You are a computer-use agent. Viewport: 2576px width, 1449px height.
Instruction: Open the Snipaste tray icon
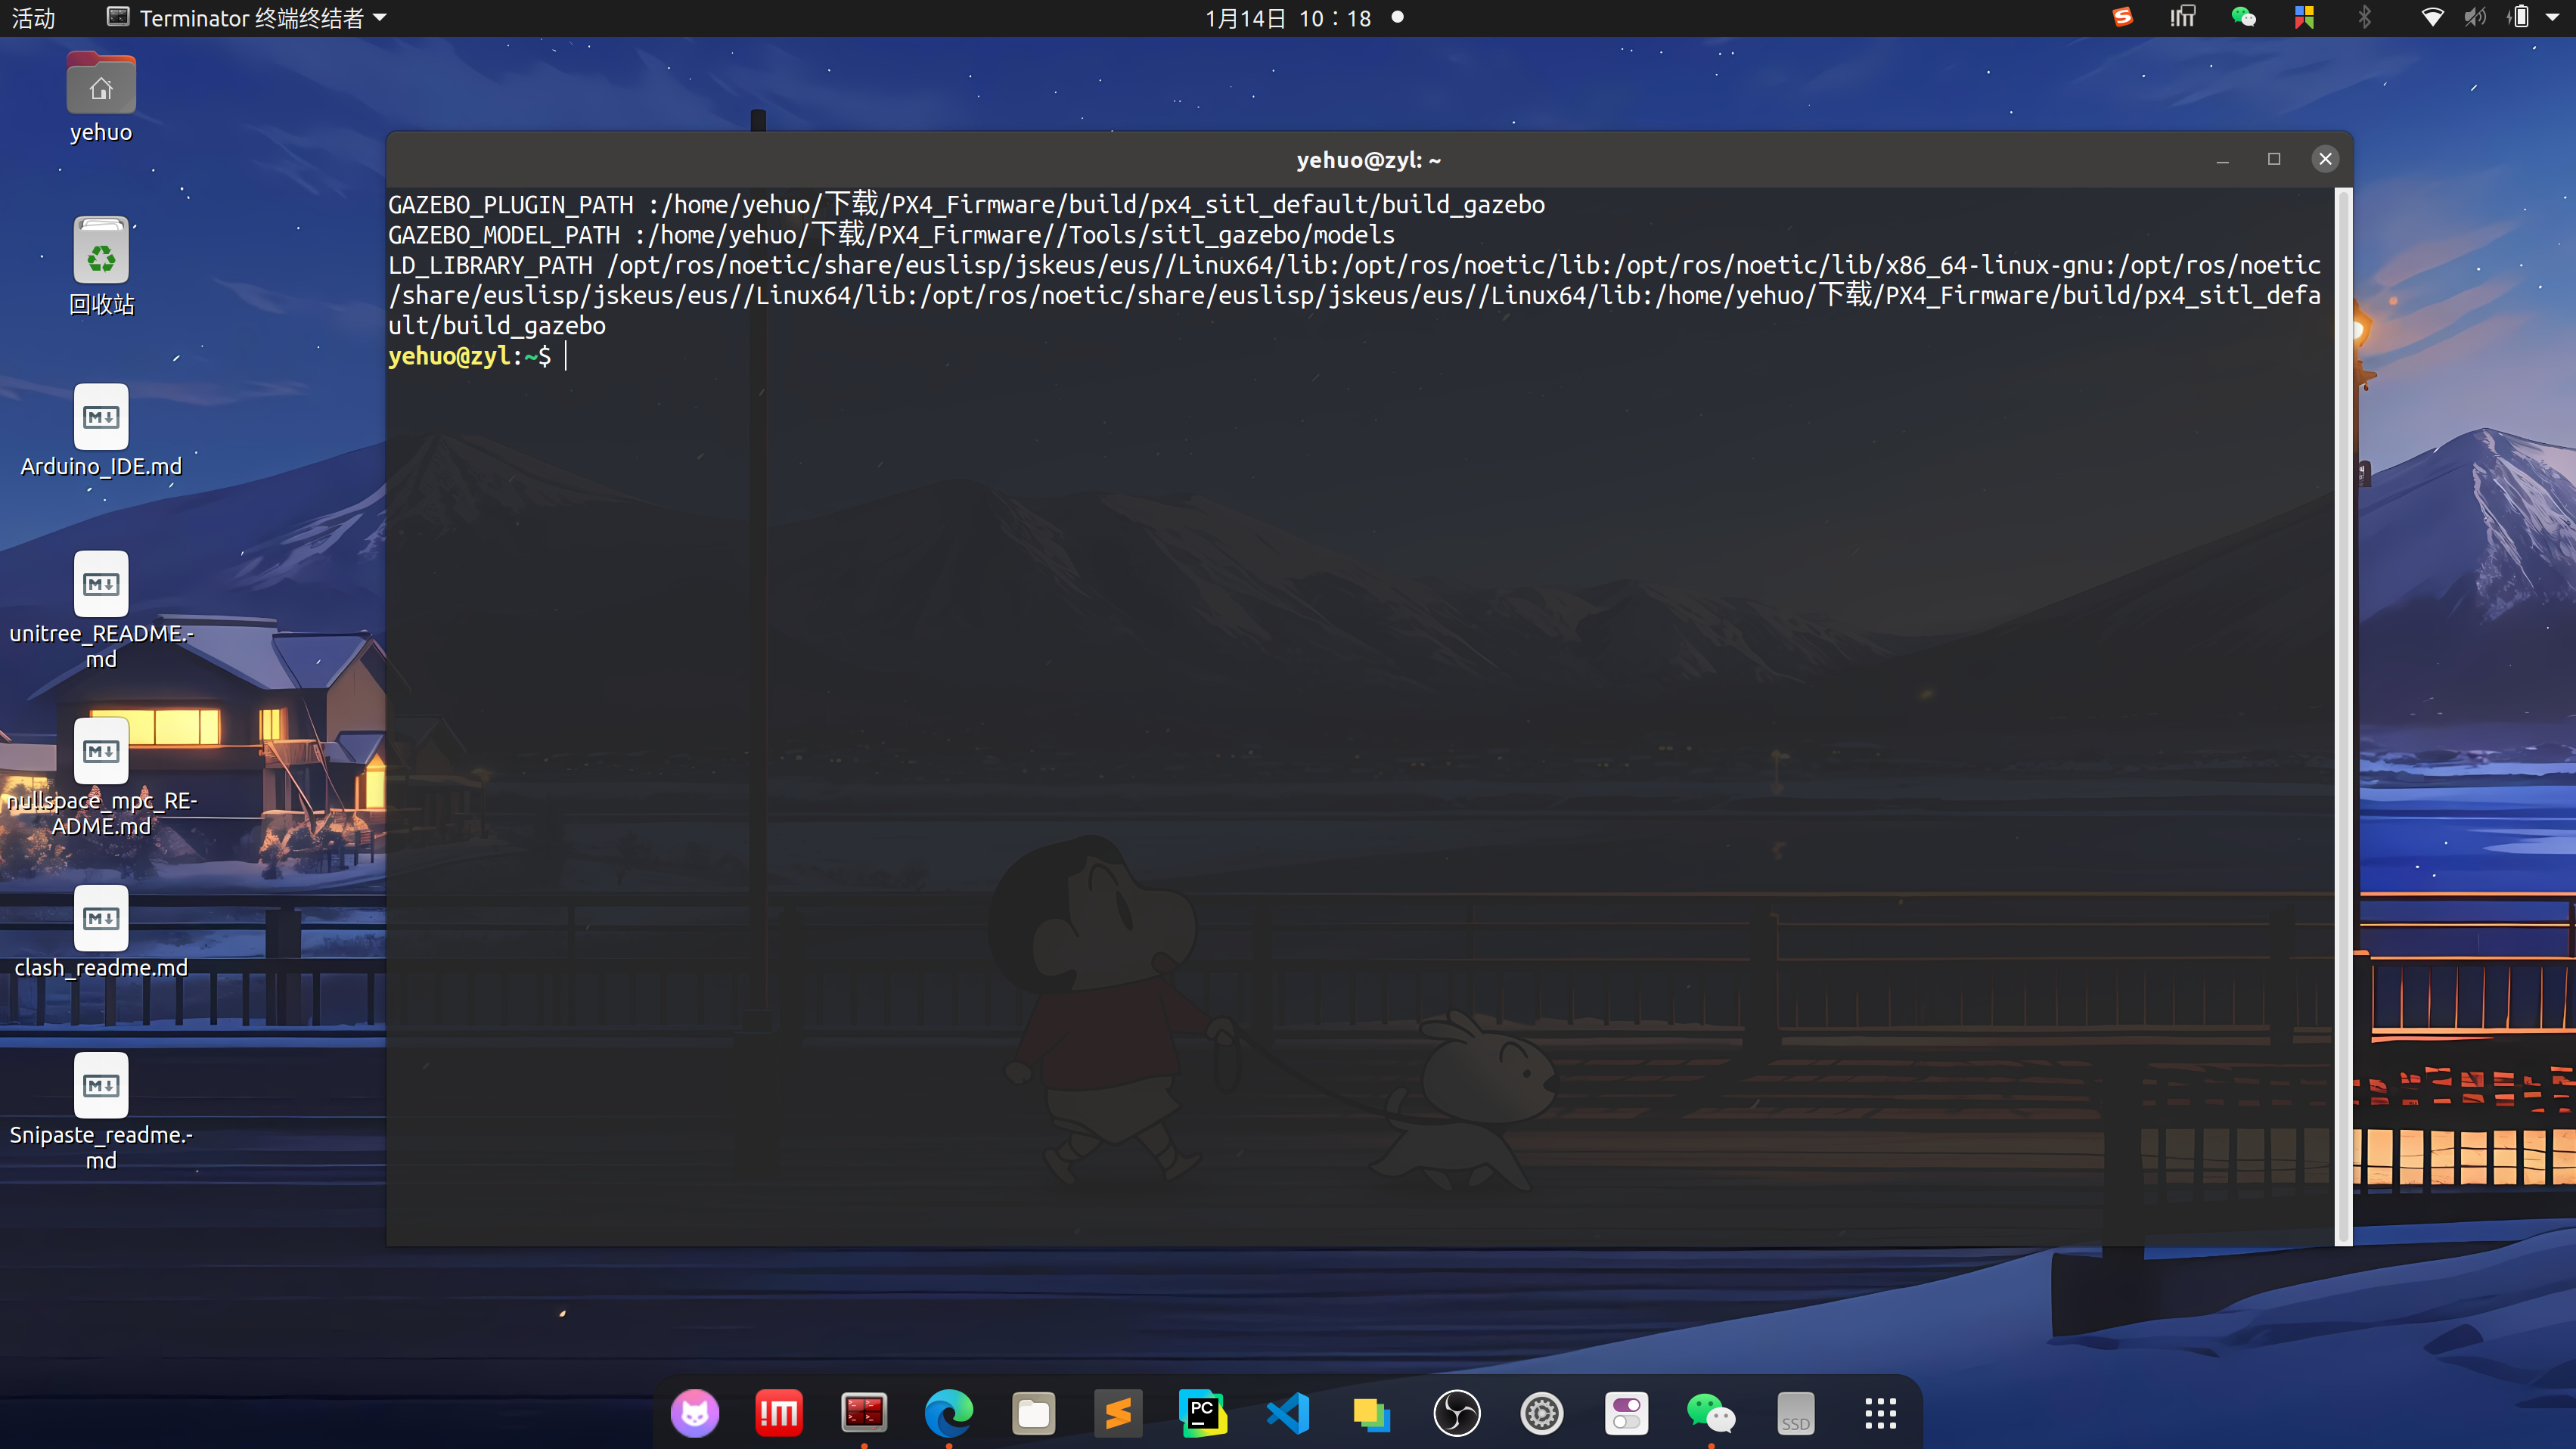click(2304, 17)
